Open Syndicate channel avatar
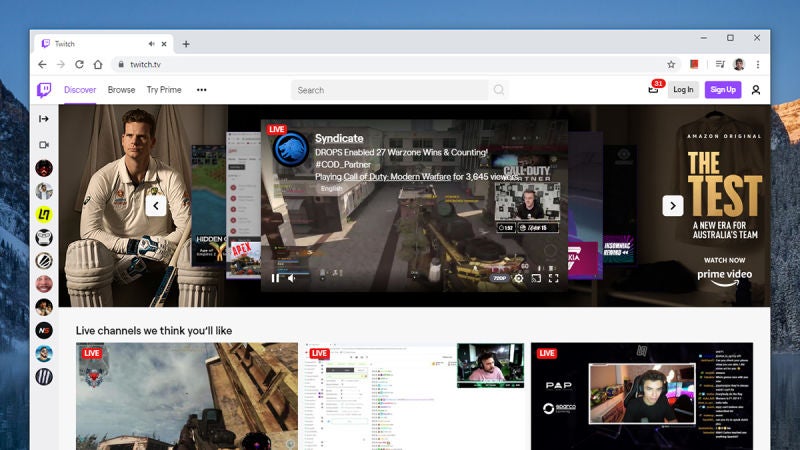This screenshot has height=450, width=800. point(290,150)
